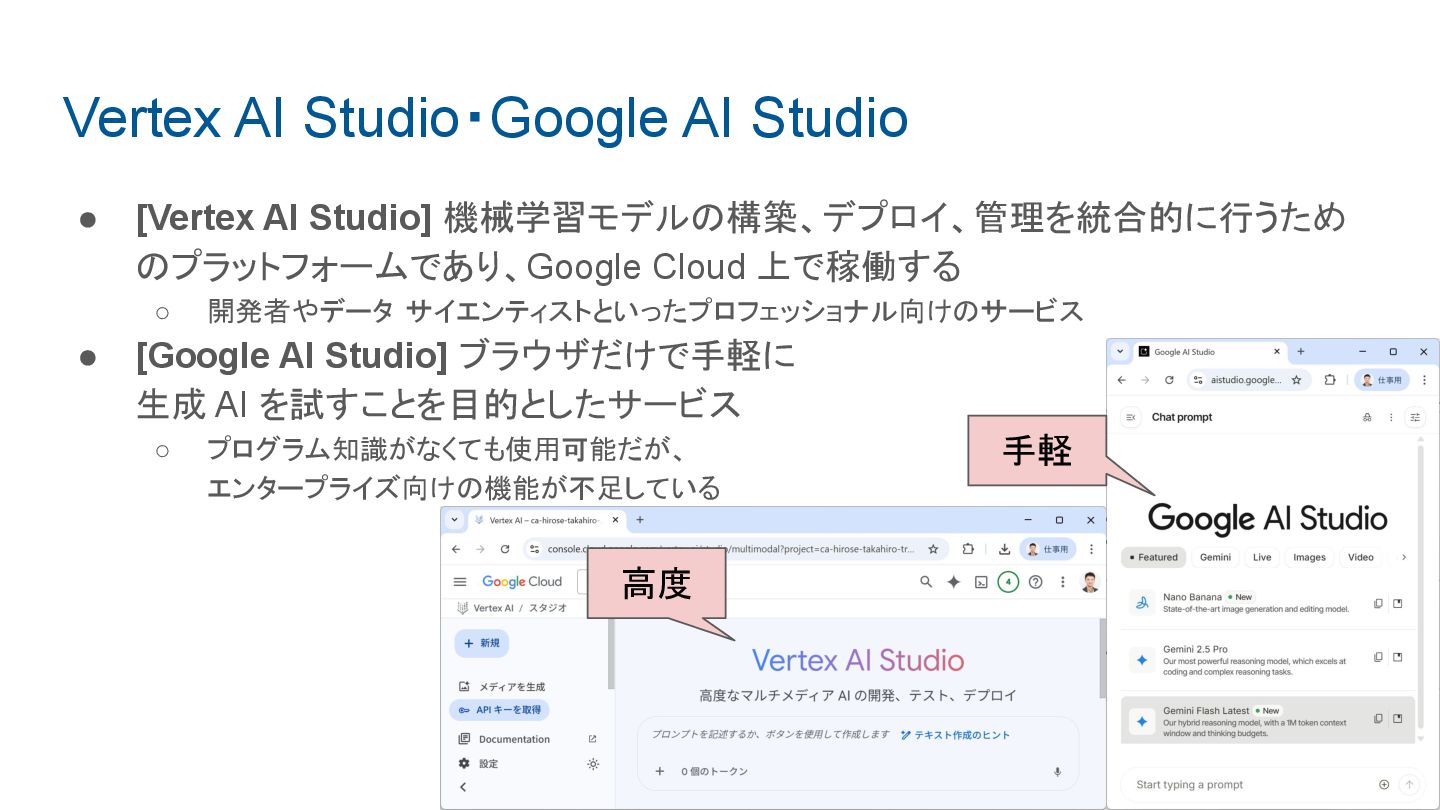Image resolution: width=1440 pixels, height=810 pixels.
Task: Open the Google Cloud hamburger navigation menu
Action: 460,582
